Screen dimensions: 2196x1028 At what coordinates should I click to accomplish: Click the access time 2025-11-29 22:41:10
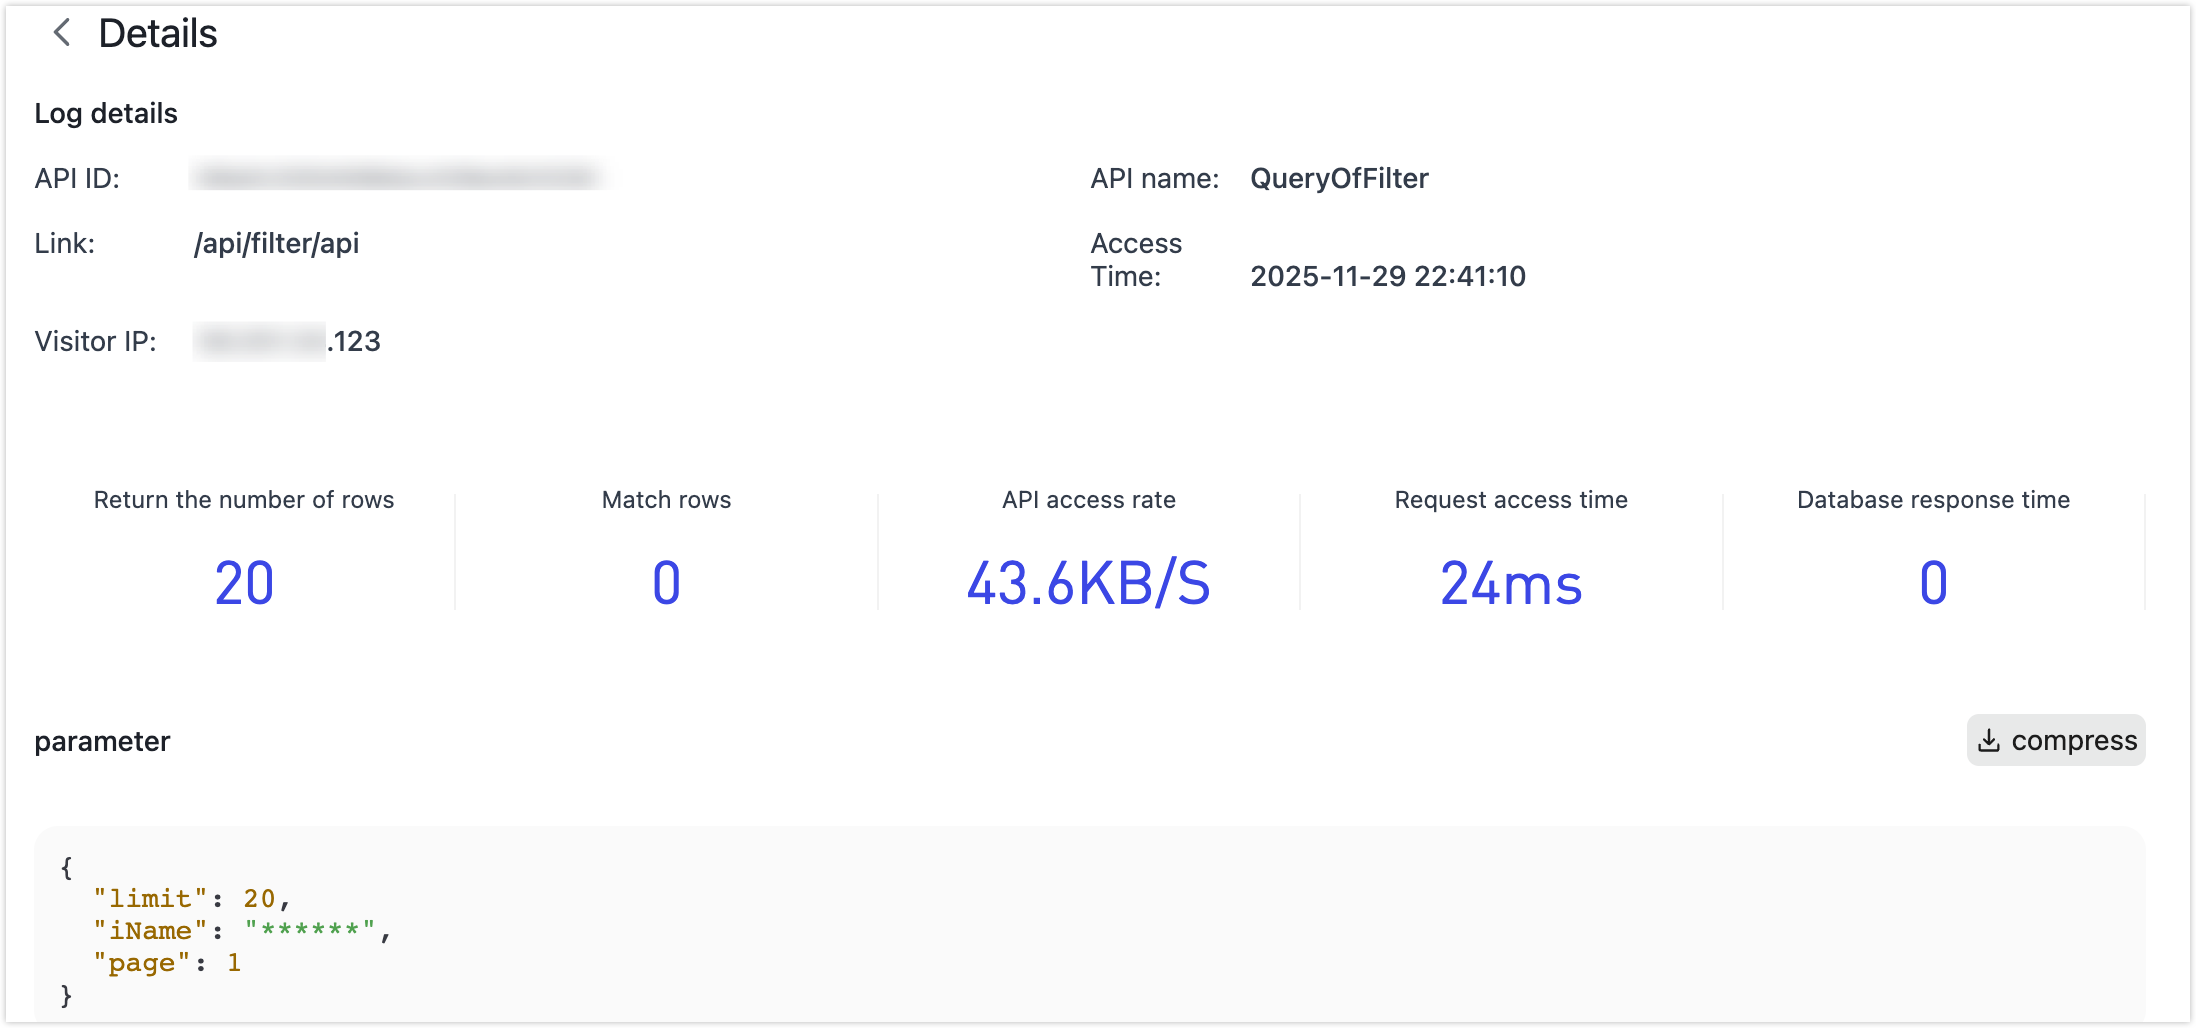tap(1387, 276)
